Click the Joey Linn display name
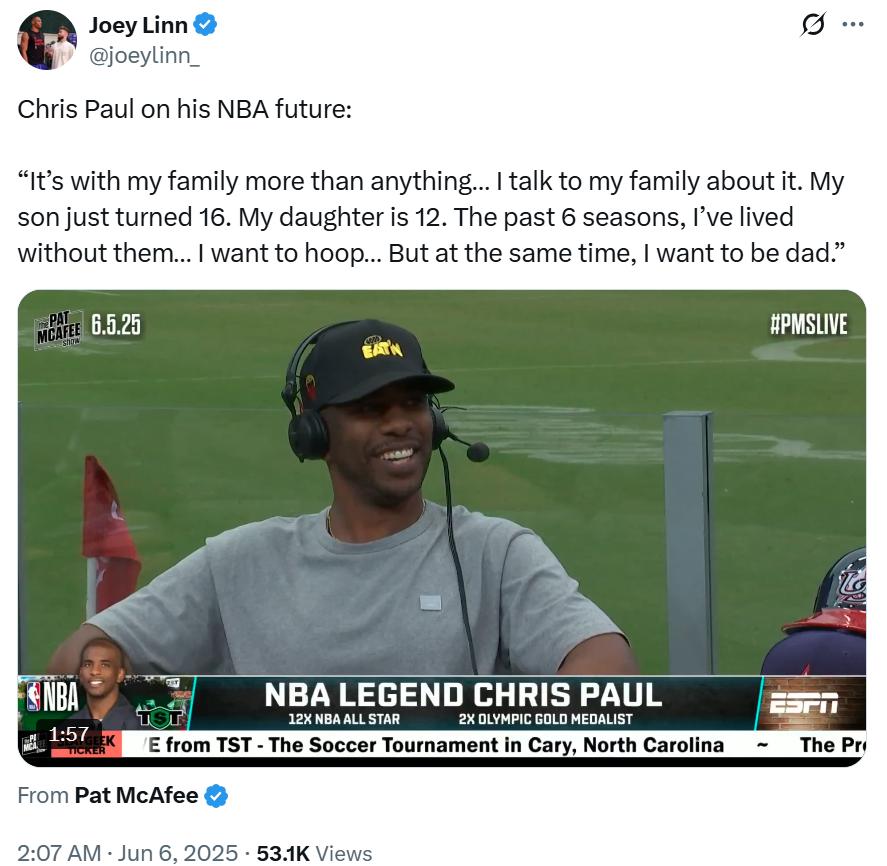Viewport: 887px width, 866px height. (x=138, y=25)
